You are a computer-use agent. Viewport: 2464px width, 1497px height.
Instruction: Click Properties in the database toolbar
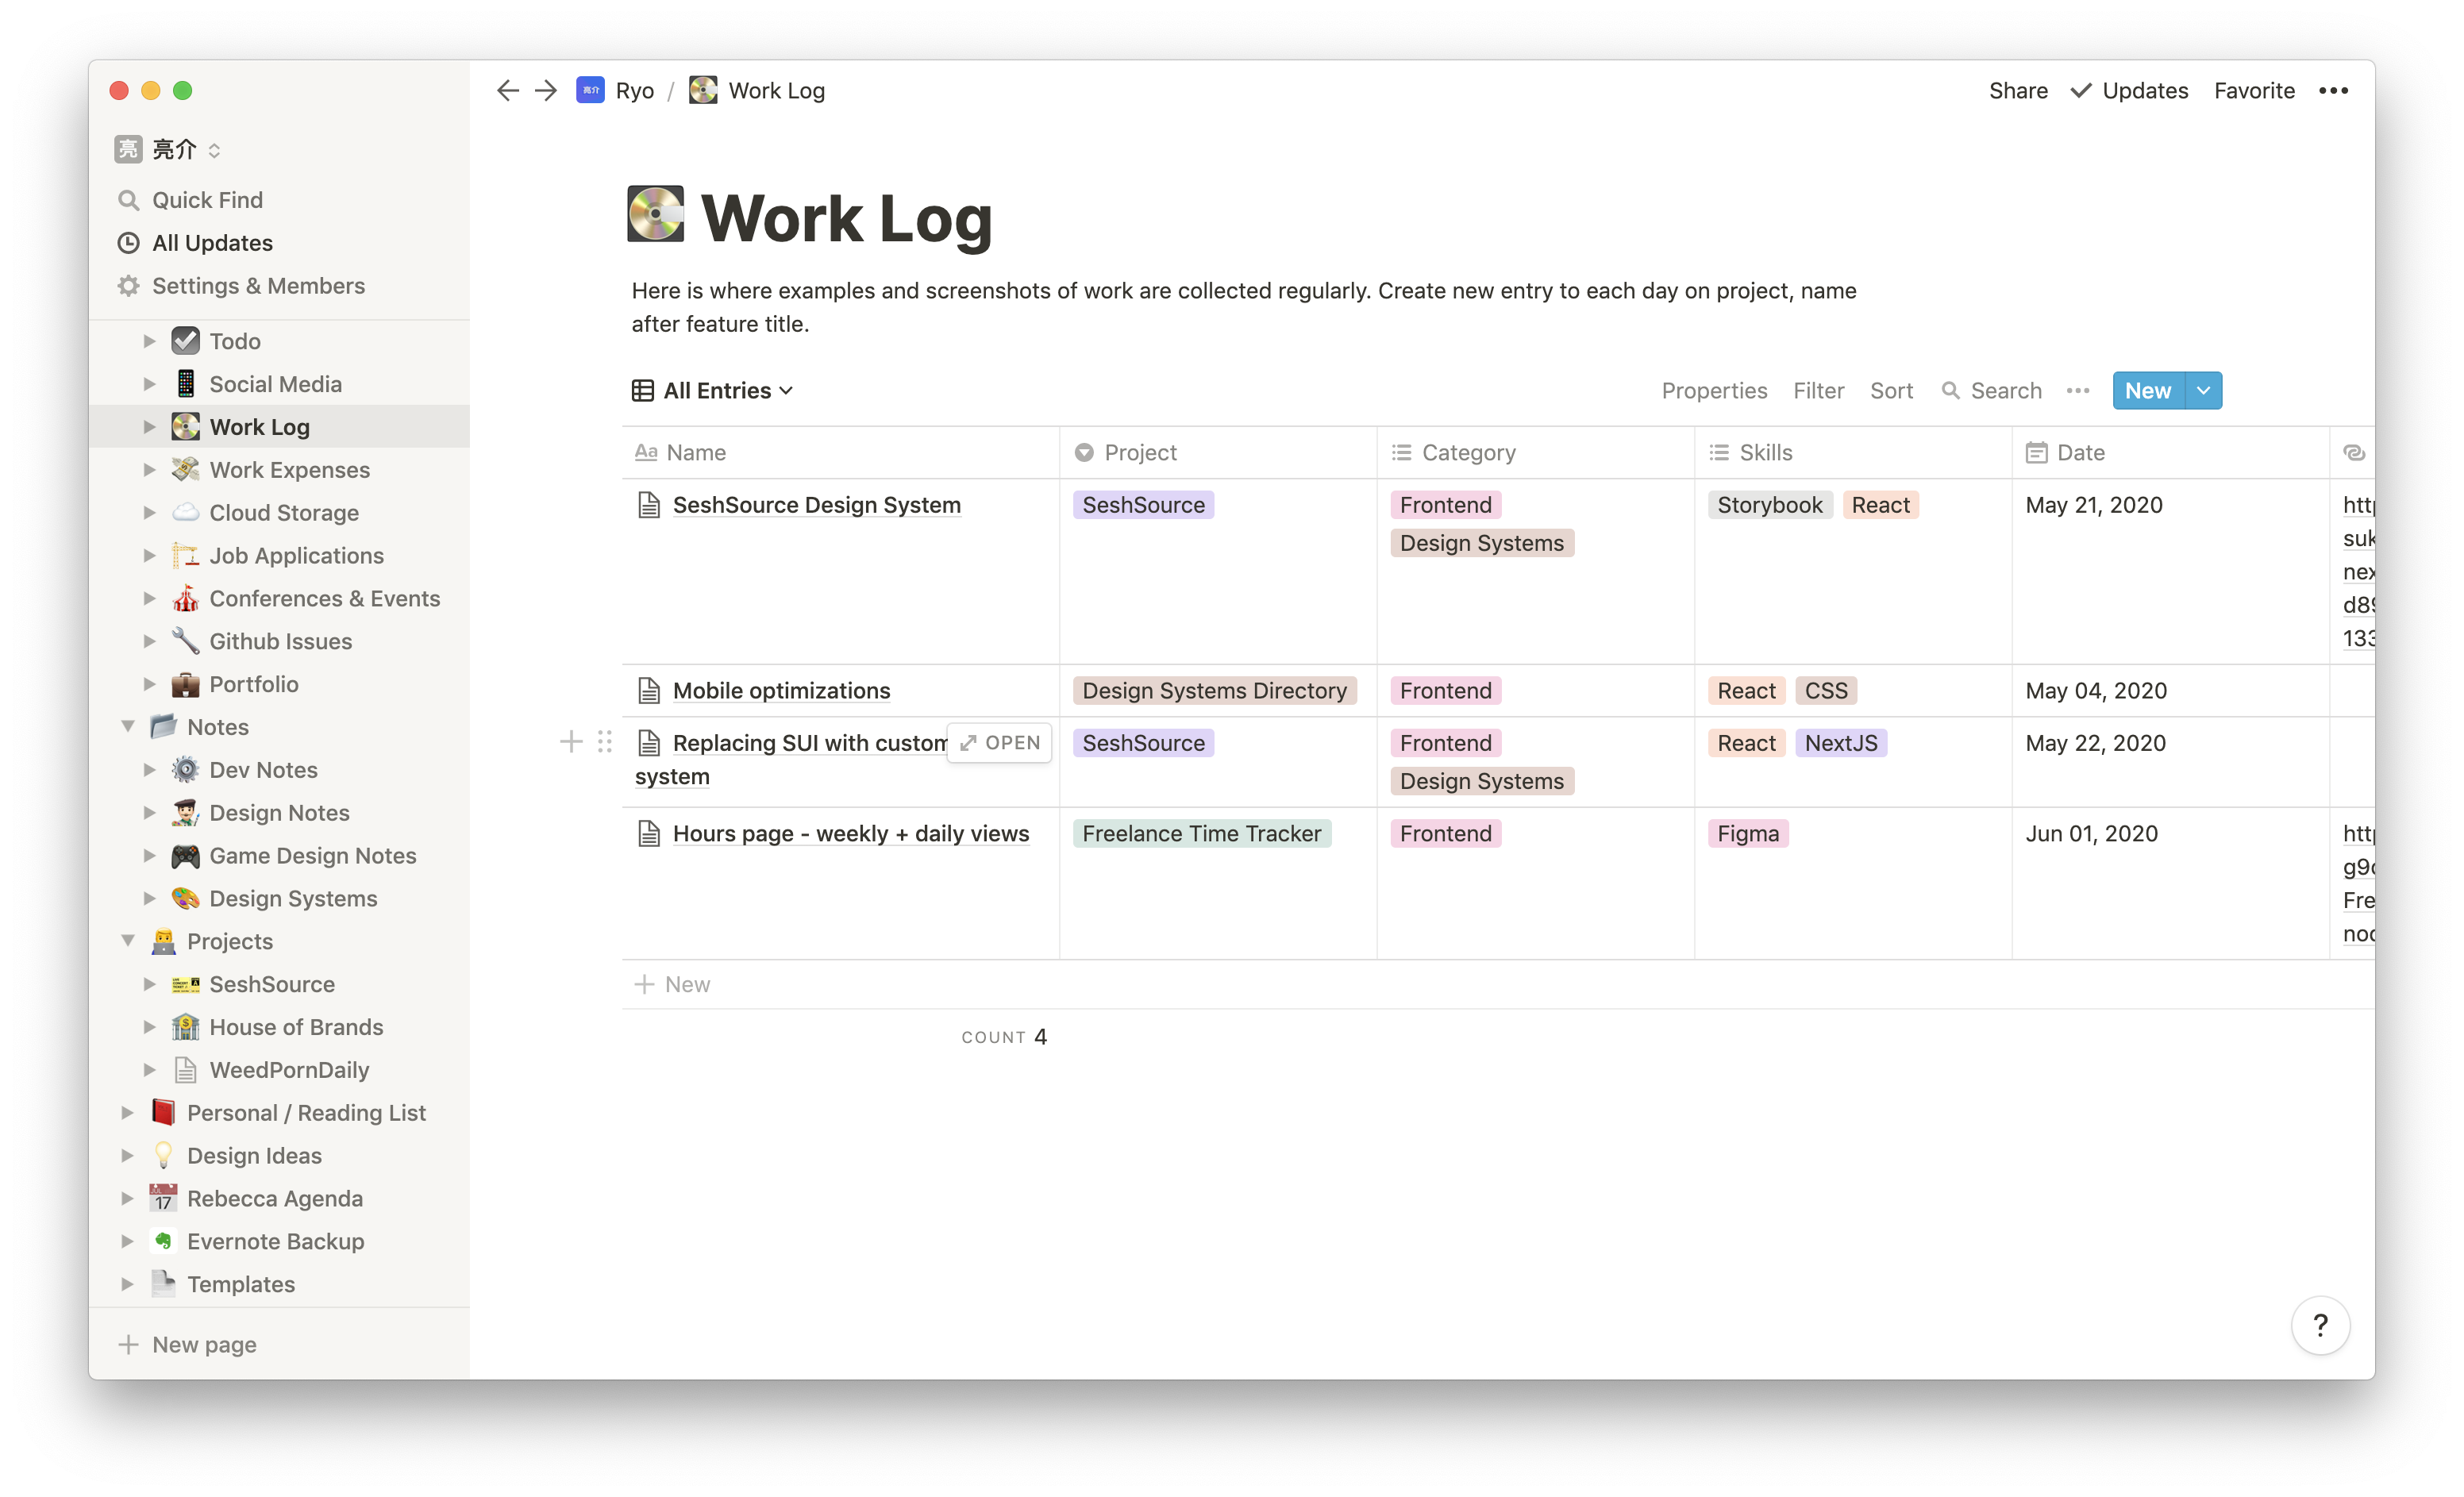click(x=1716, y=391)
